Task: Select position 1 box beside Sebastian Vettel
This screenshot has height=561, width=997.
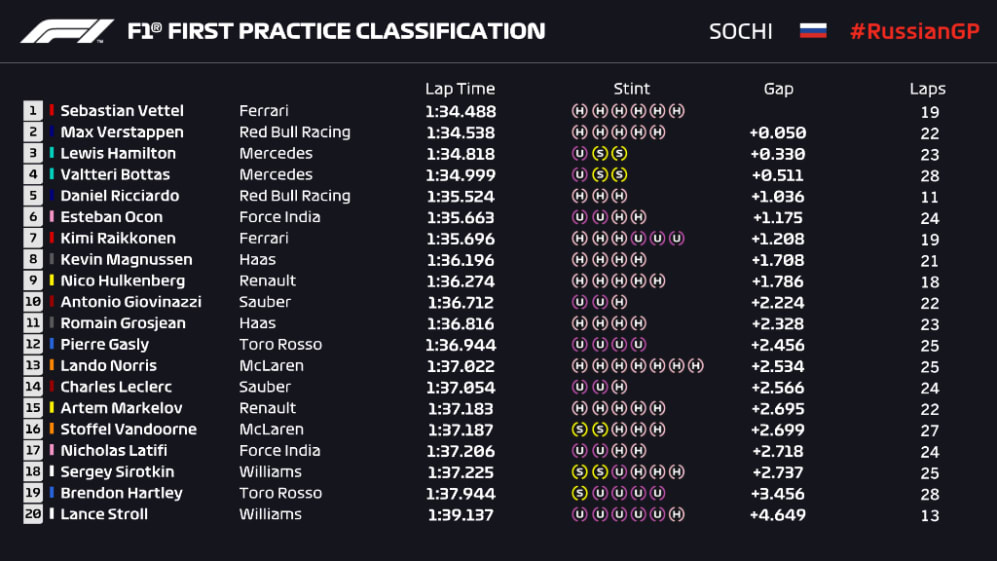Action: (33, 111)
